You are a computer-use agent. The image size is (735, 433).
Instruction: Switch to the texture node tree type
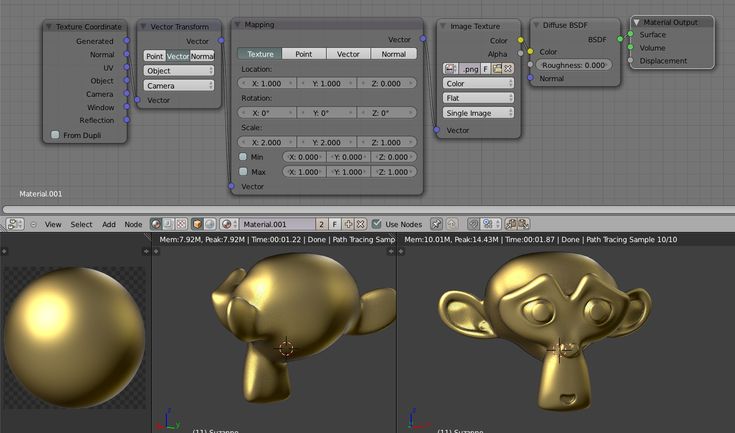[x=181, y=224]
